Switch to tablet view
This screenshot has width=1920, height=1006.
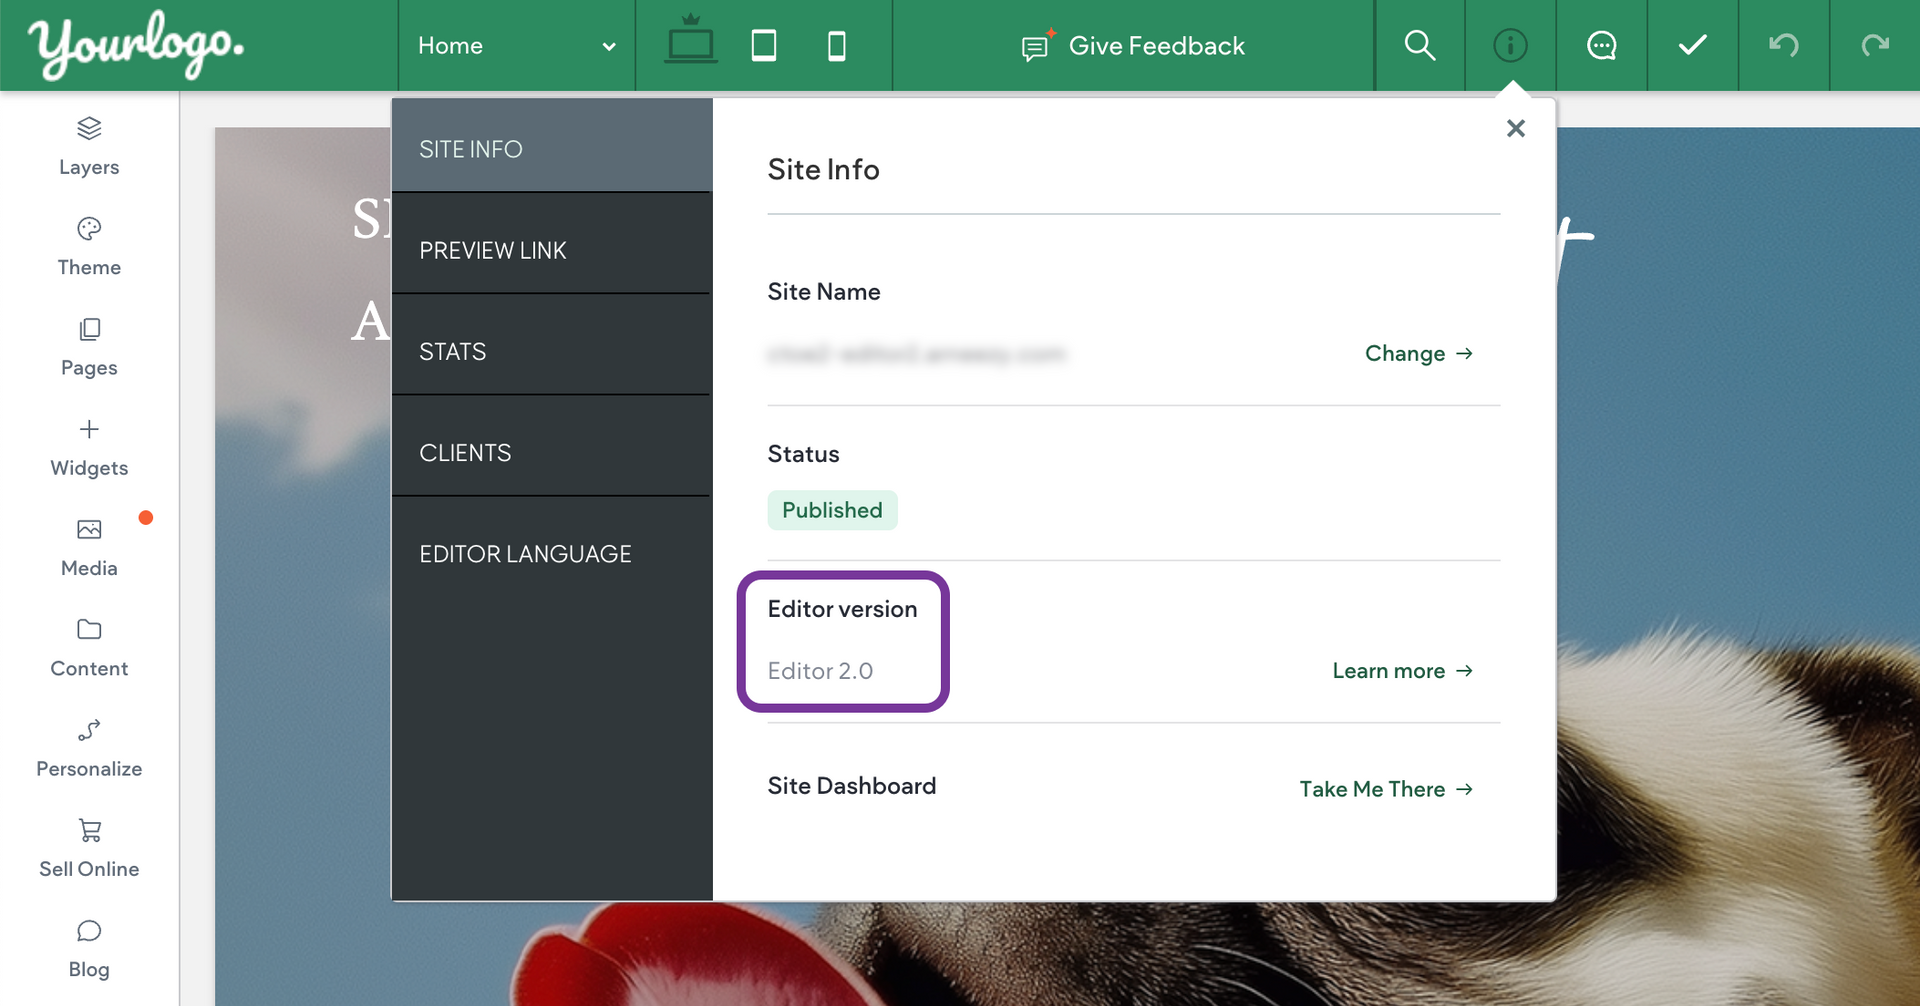click(764, 45)
